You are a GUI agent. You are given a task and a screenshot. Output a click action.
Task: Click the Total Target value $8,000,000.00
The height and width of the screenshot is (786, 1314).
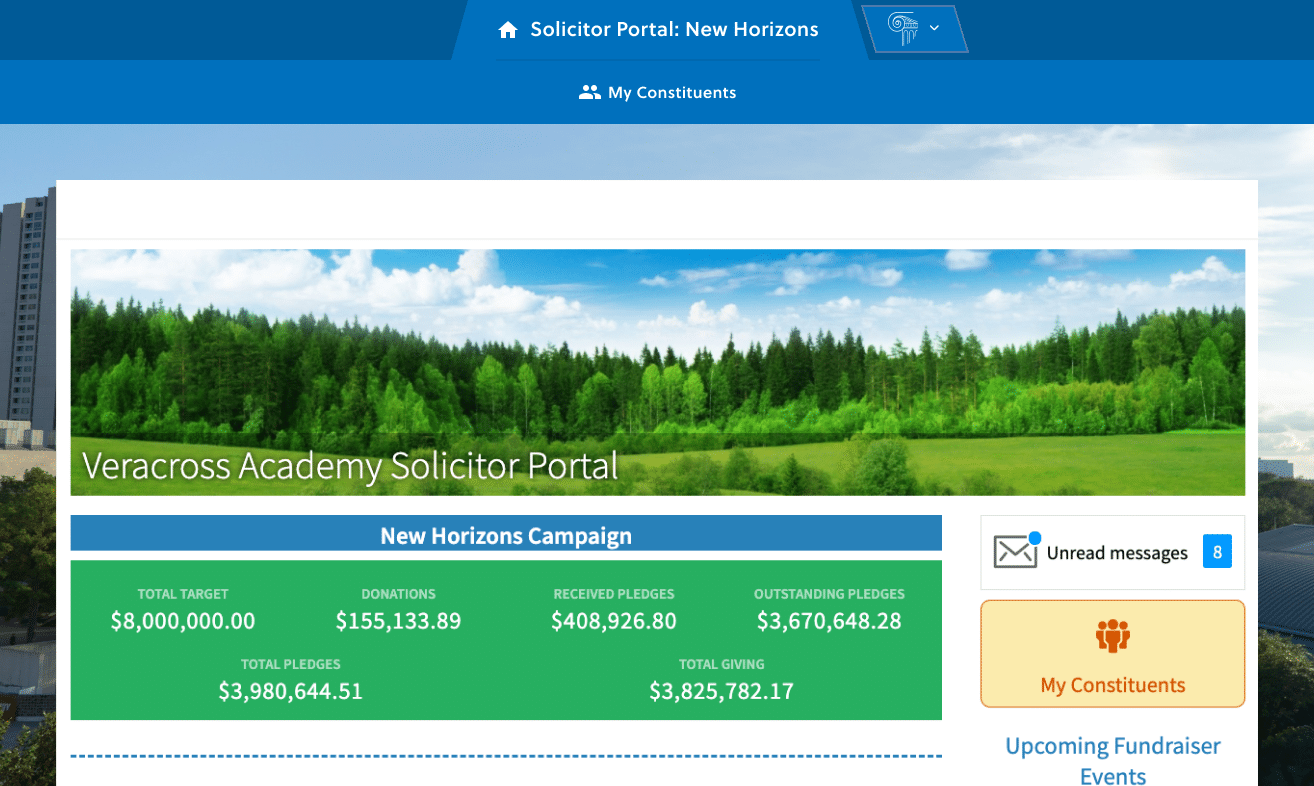pos(183,621)
